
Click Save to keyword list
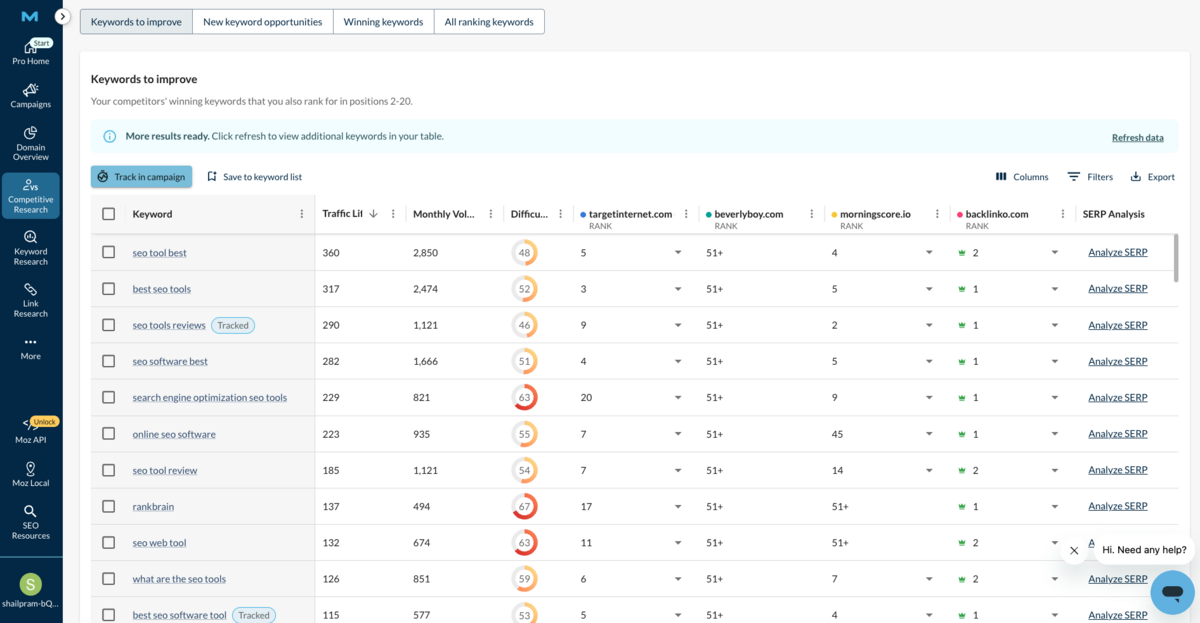(254, 177)
